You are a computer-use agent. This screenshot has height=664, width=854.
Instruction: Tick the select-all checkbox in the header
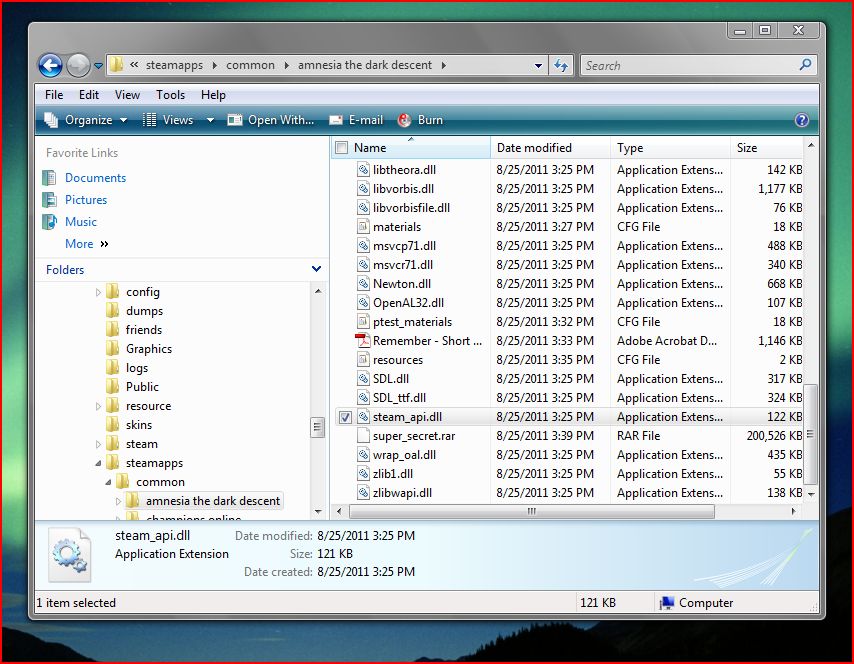[x=342, y=148]
